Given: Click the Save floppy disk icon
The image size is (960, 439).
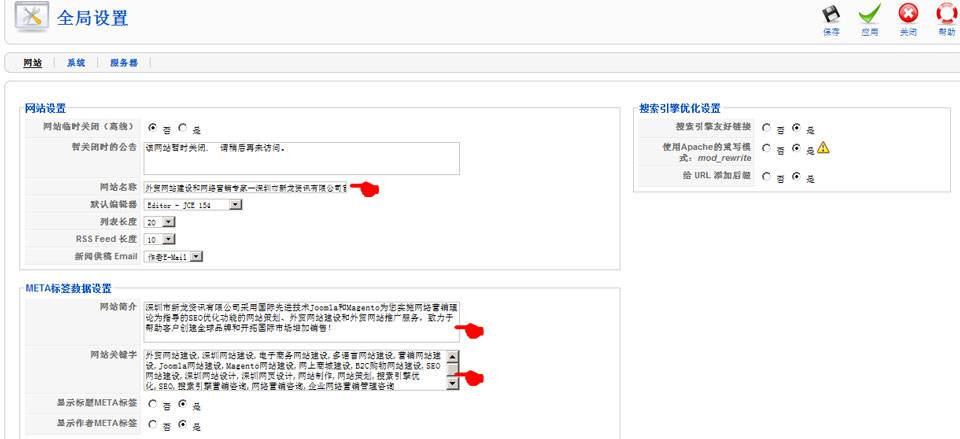Looking at the screenshot, I should (x=831, y=14).
